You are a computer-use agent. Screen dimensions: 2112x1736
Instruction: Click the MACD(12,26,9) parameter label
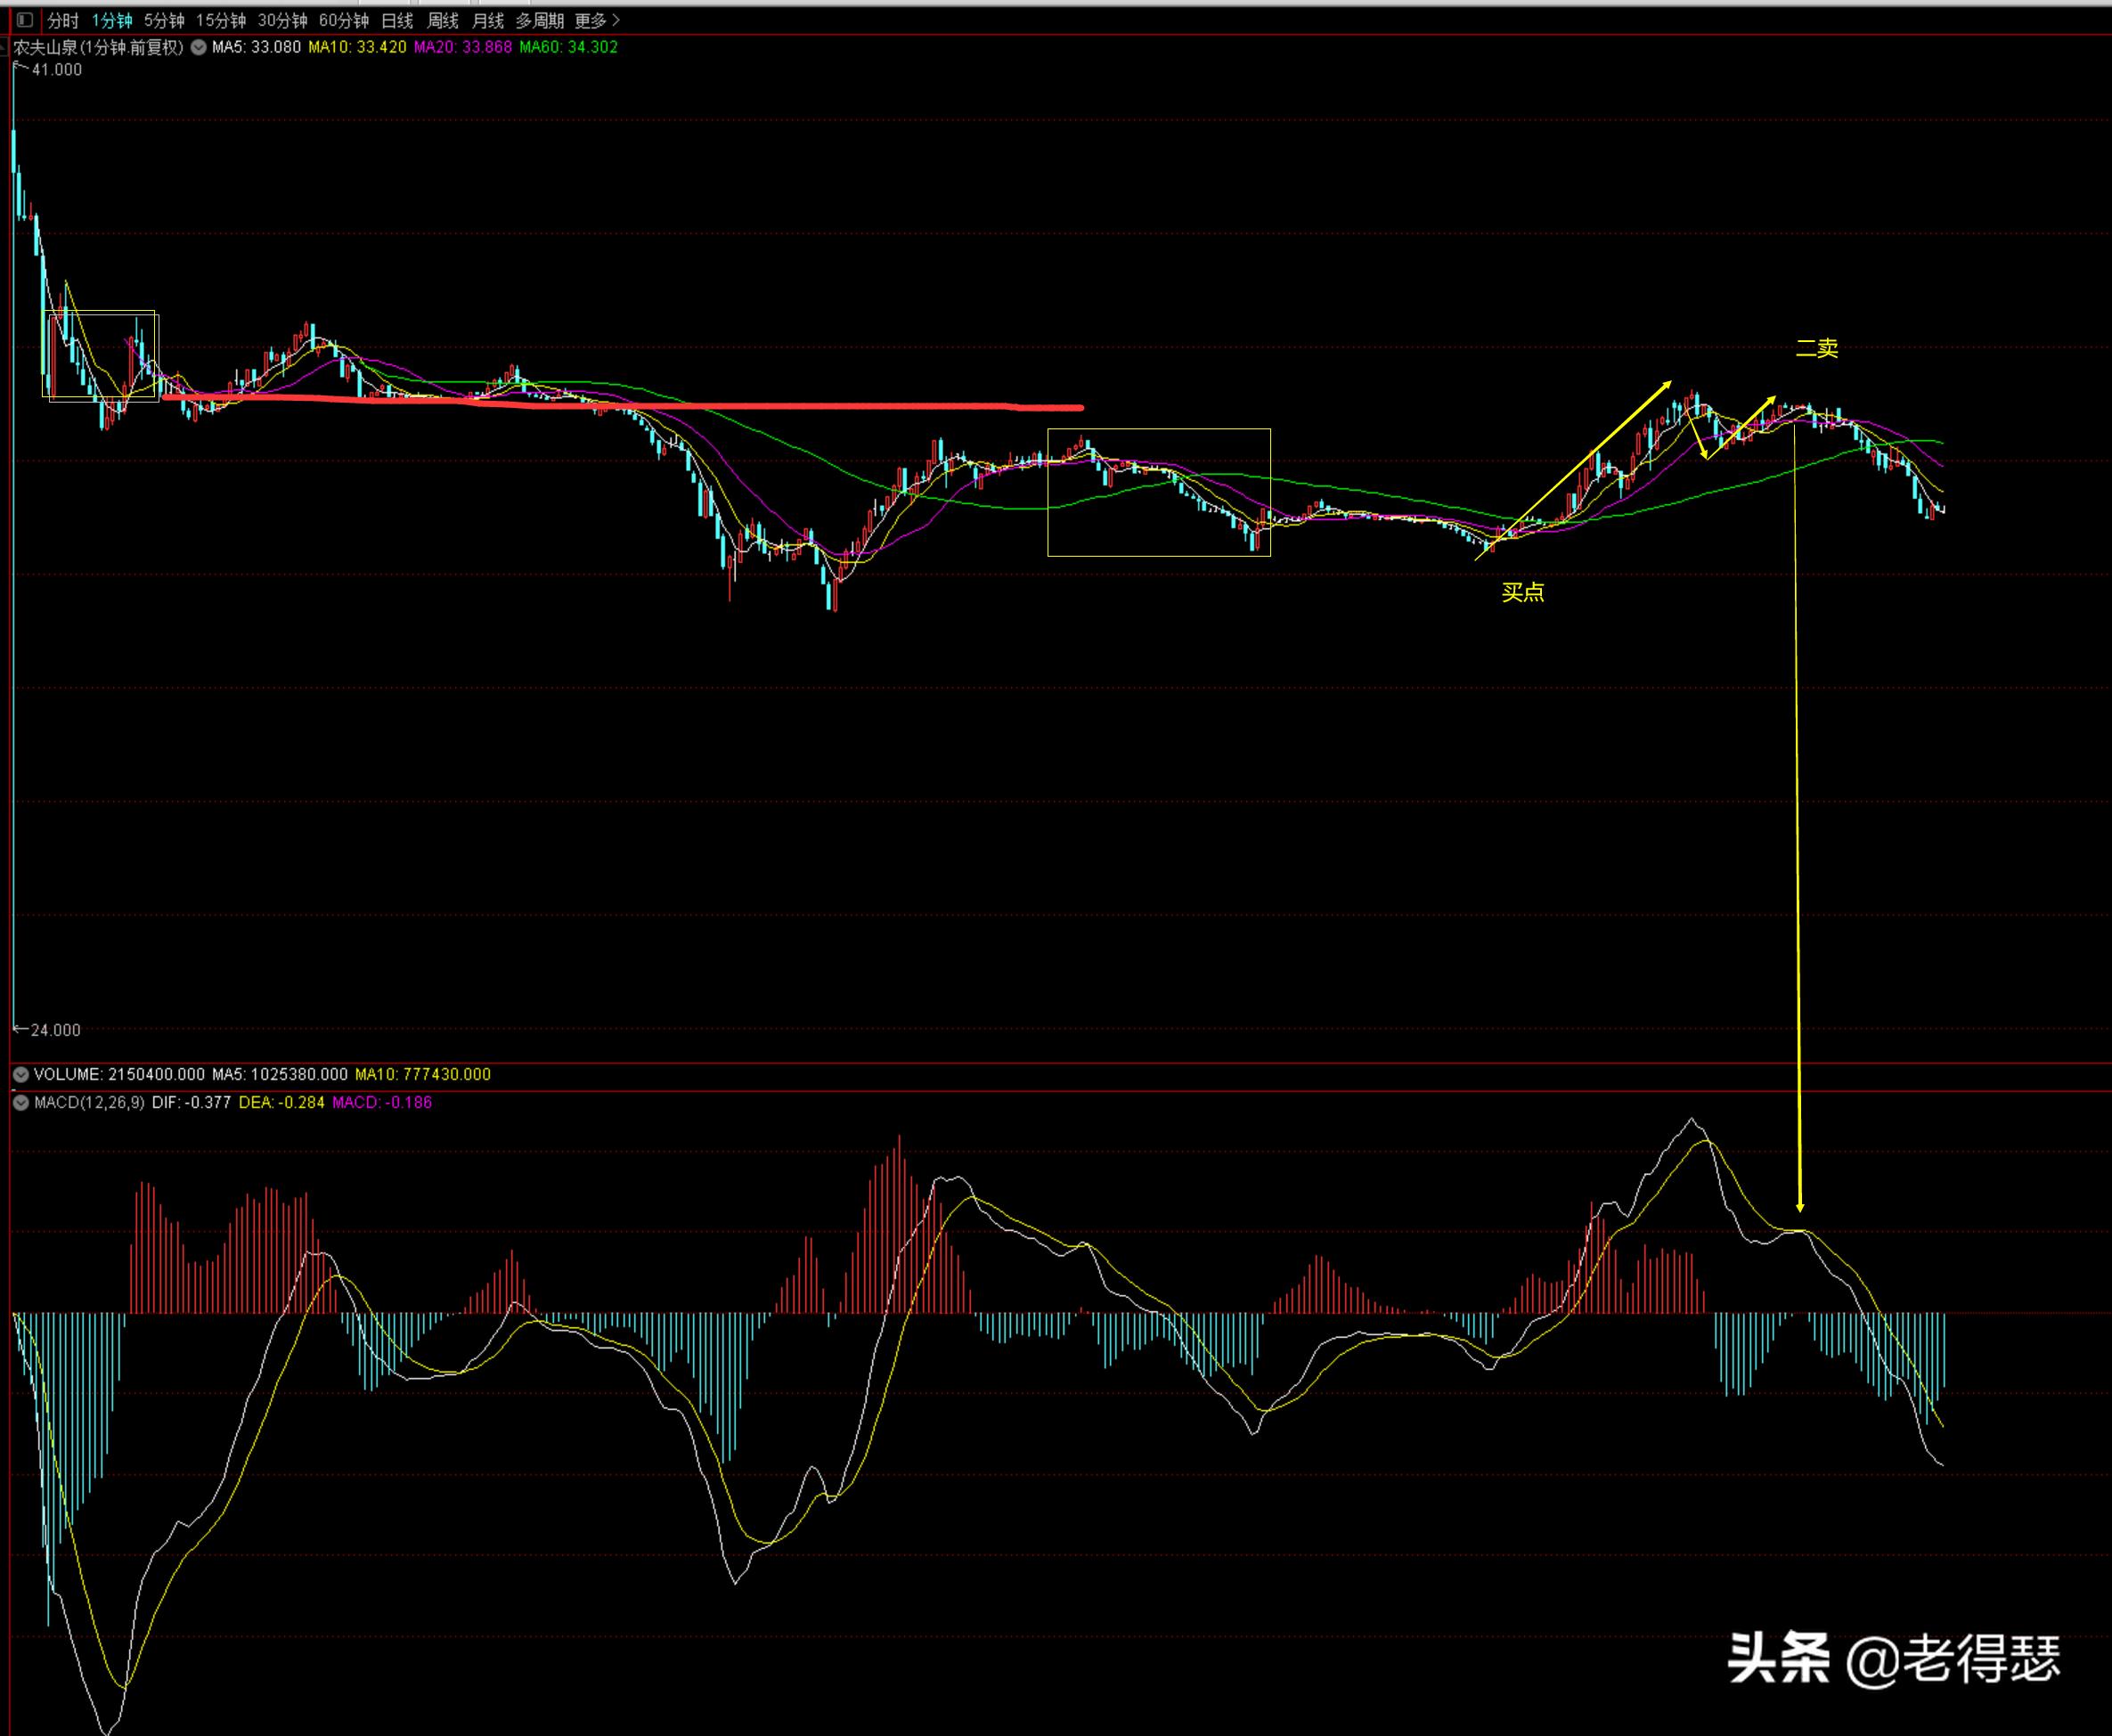pyautogui.click(x=89, y=1103)
